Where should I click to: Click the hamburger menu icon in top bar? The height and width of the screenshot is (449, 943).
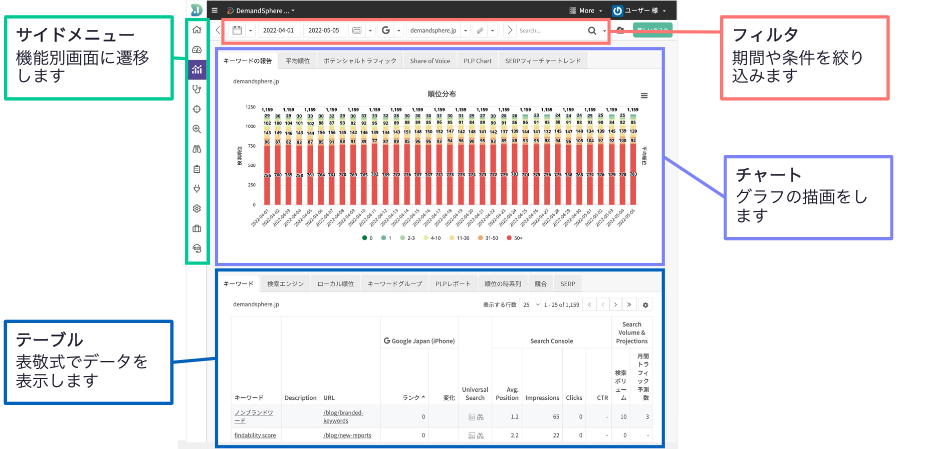tap(215, 10)
